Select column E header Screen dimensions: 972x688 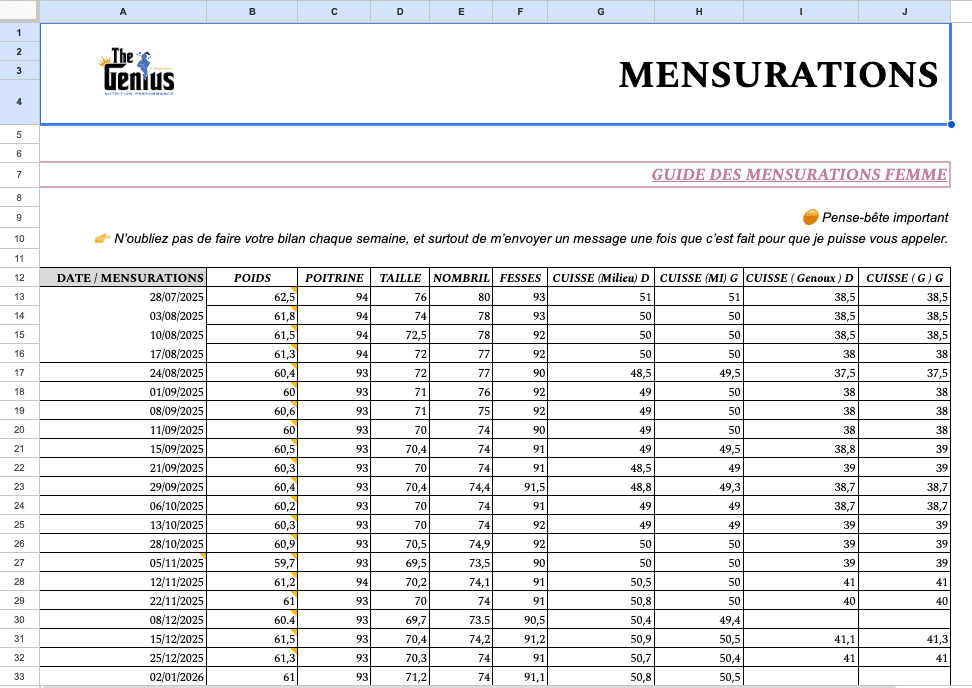coord(461,12)
